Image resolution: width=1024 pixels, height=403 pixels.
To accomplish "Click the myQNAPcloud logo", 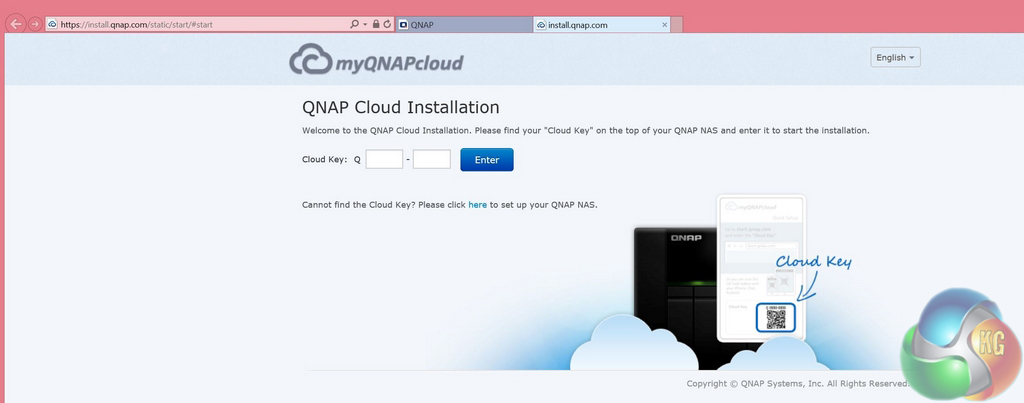I will (x=376, y=59).
